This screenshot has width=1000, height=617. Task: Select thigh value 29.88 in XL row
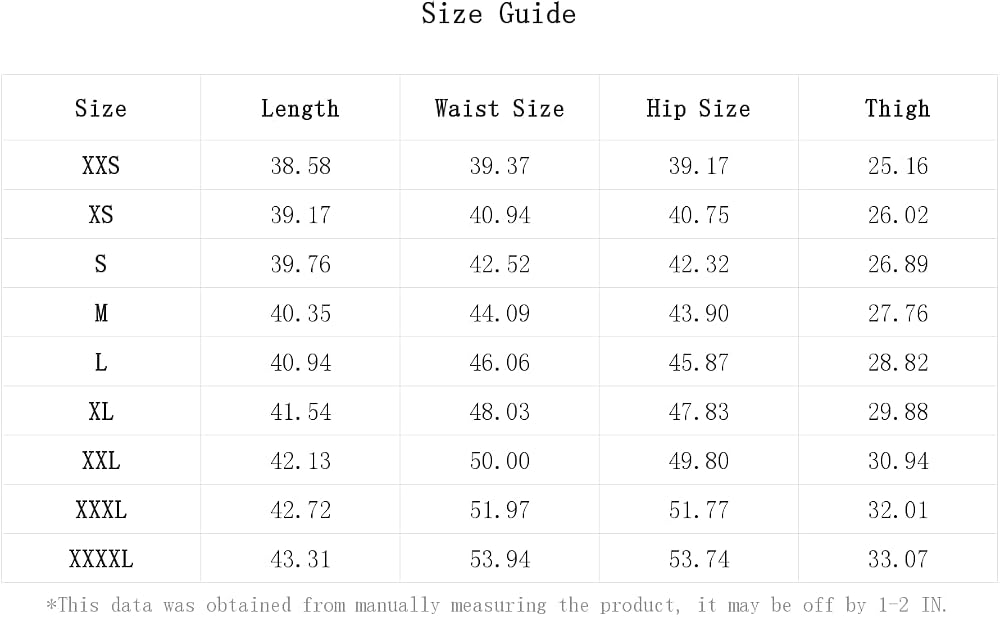pyautogui.click(x=897, y=412)
